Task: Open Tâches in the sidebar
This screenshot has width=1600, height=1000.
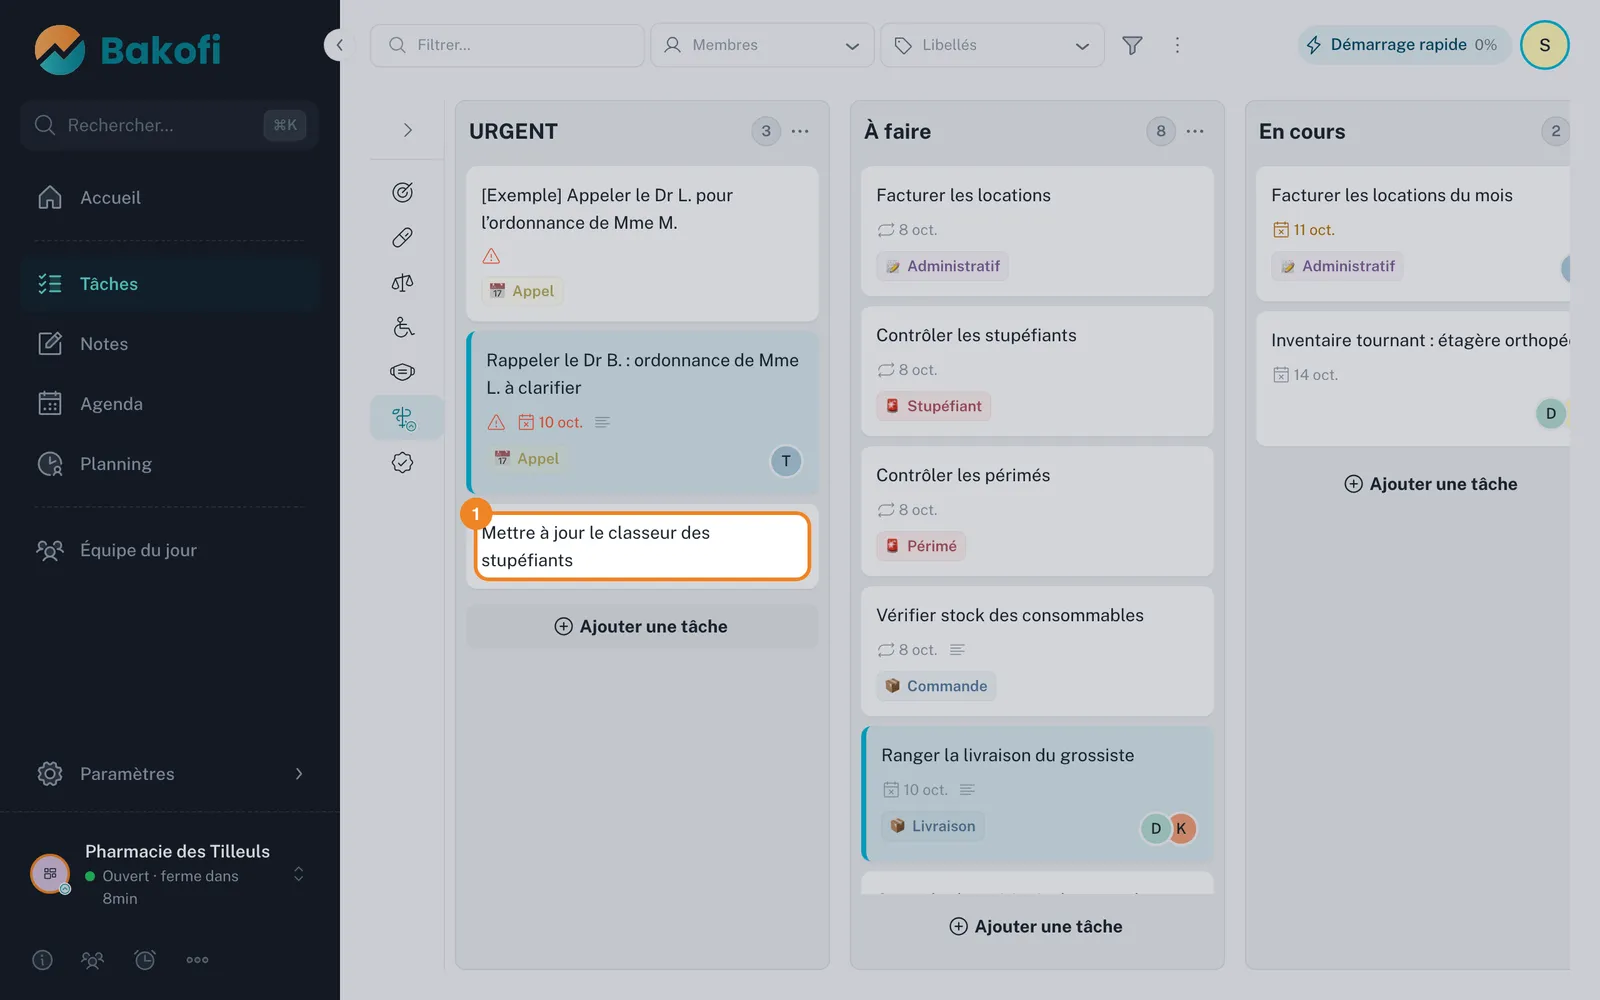Action: (x=169, y=284)
